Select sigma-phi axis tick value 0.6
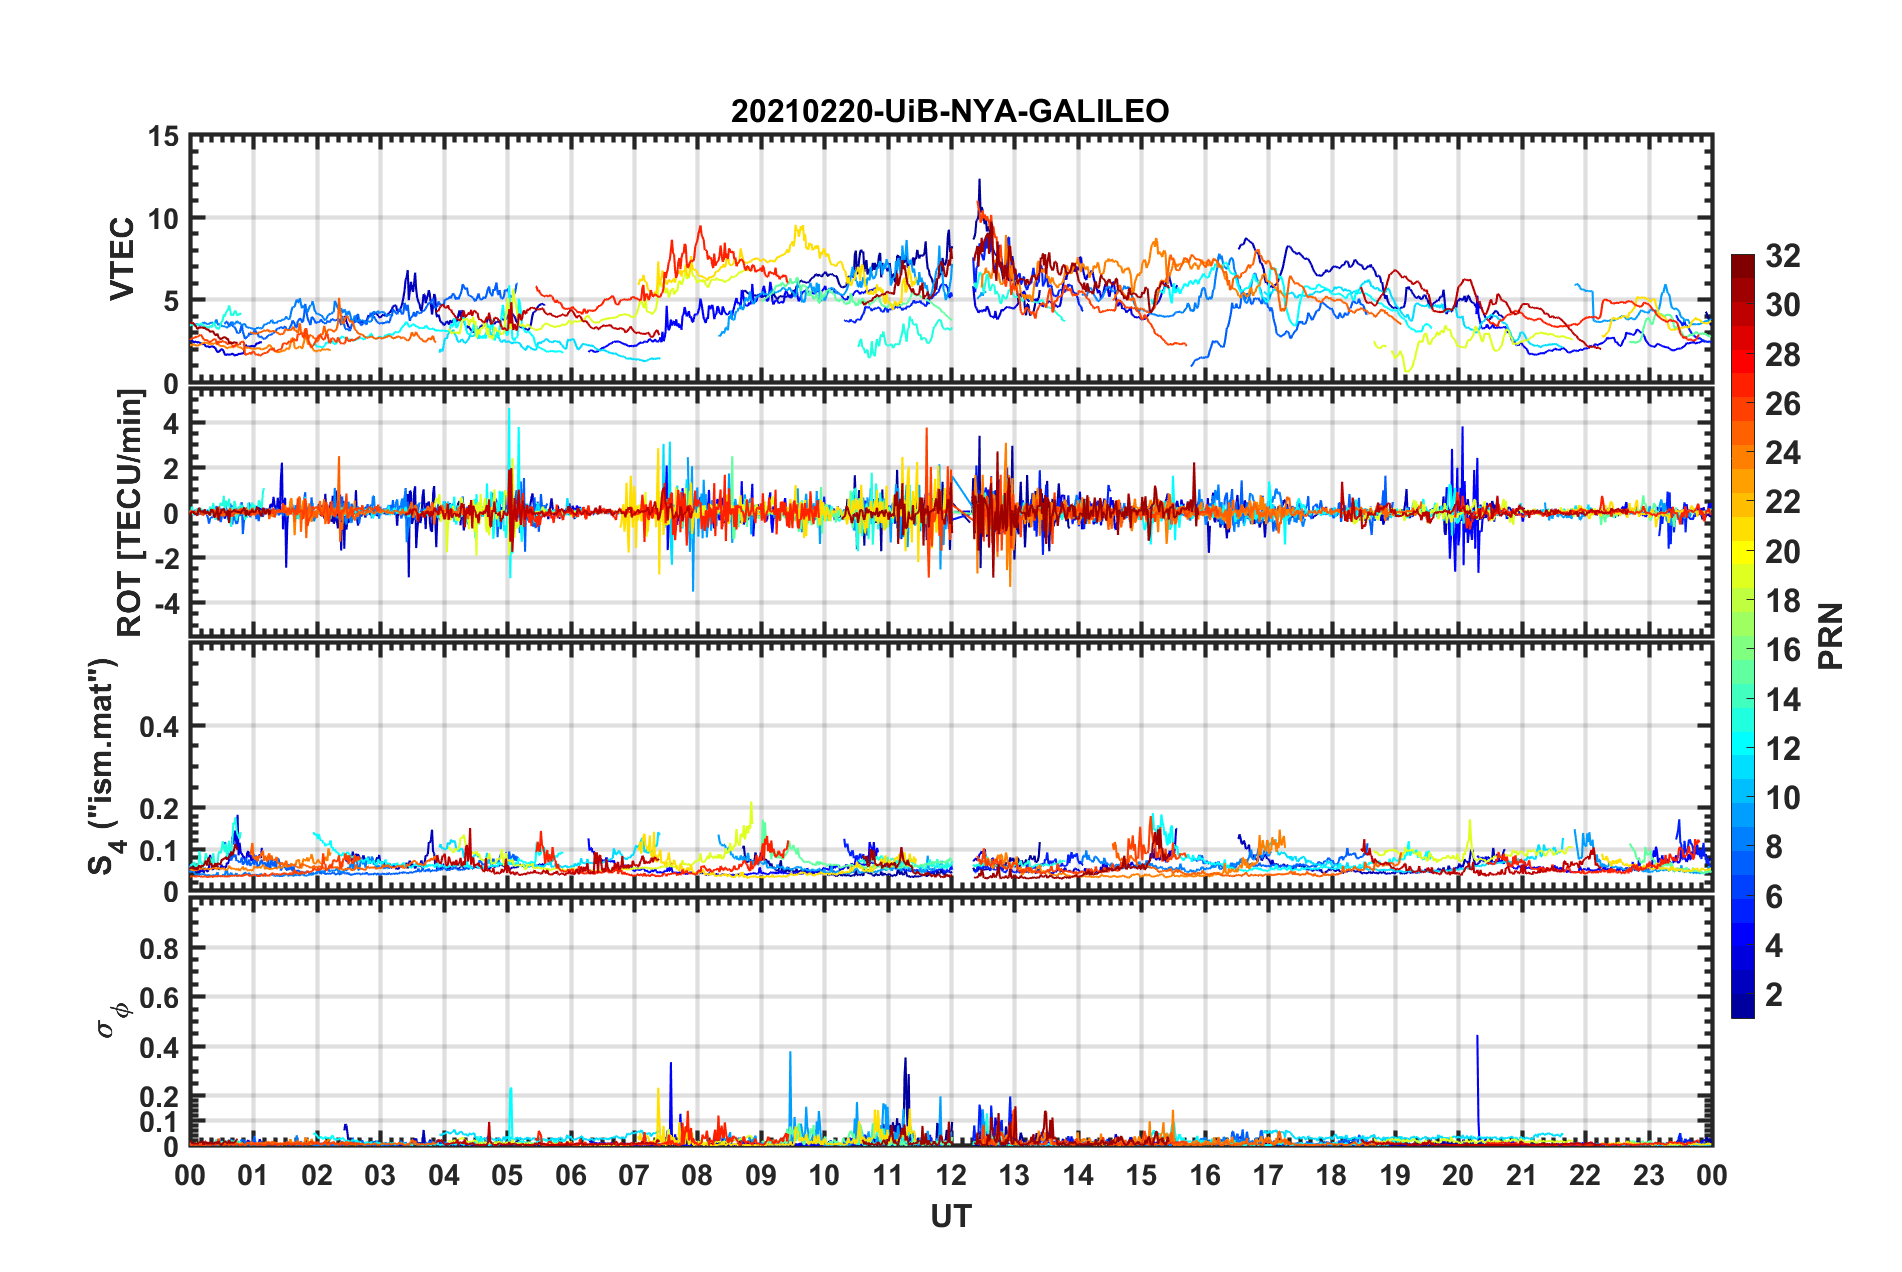The image size is (1902, 1272). (160, 998)
